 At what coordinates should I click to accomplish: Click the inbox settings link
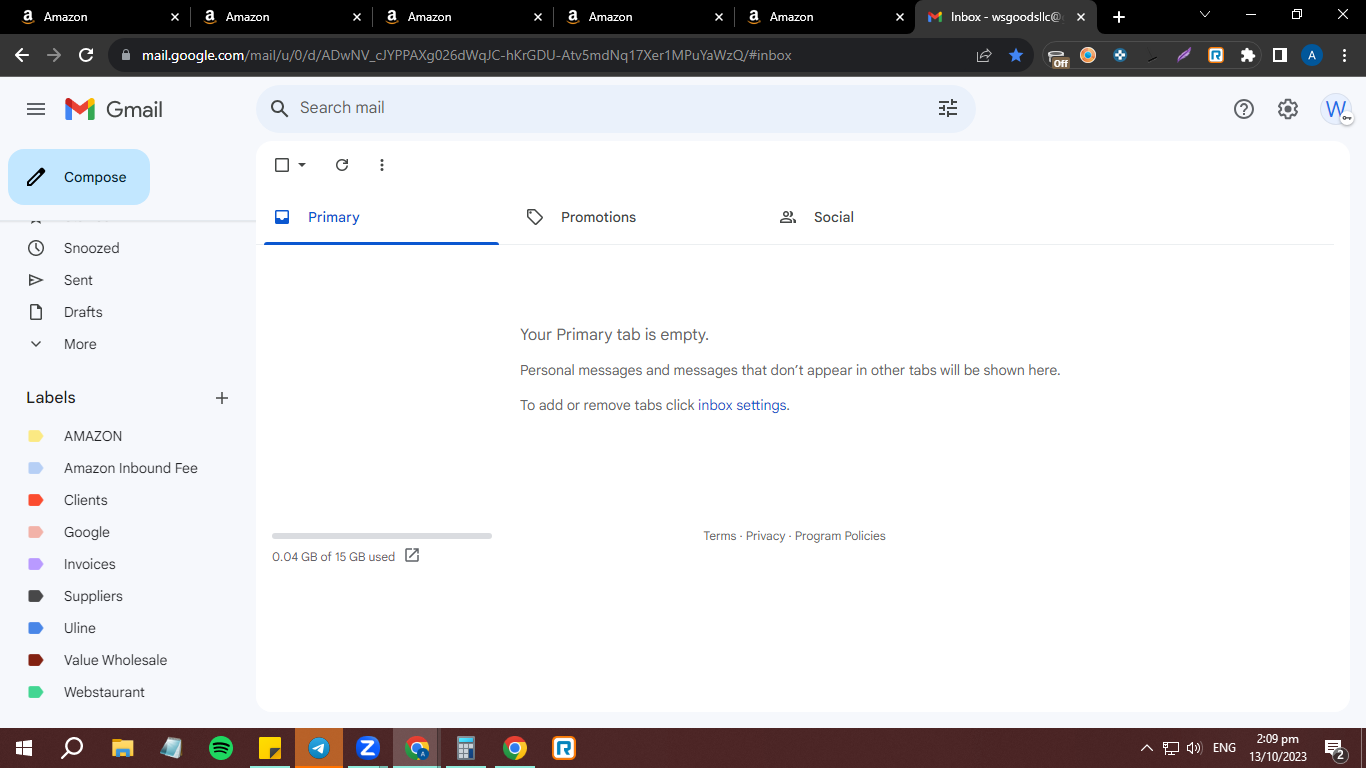pyautogui.click(x=742, y=405)
